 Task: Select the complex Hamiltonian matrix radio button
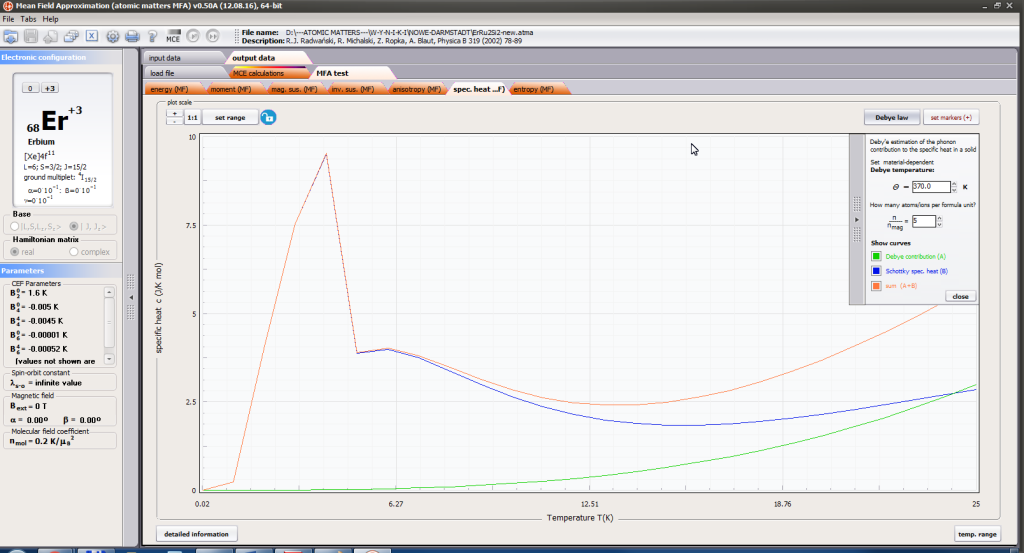(x=75, y=252)
